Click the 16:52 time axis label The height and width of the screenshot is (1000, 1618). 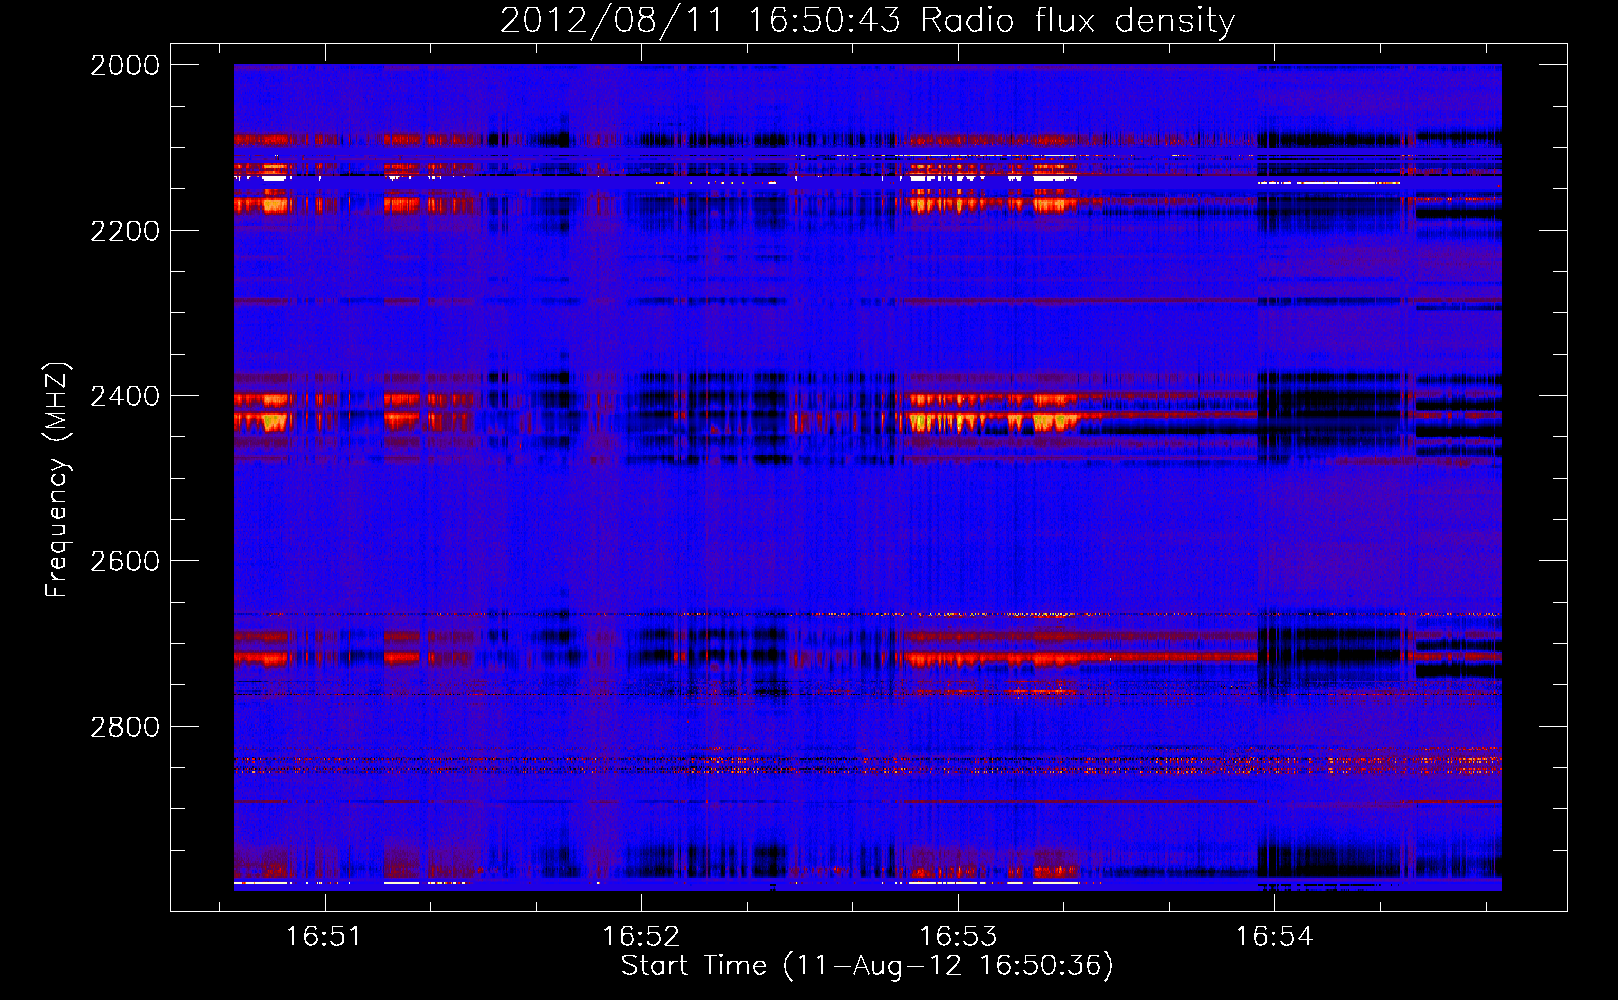(x=641, y=937)
